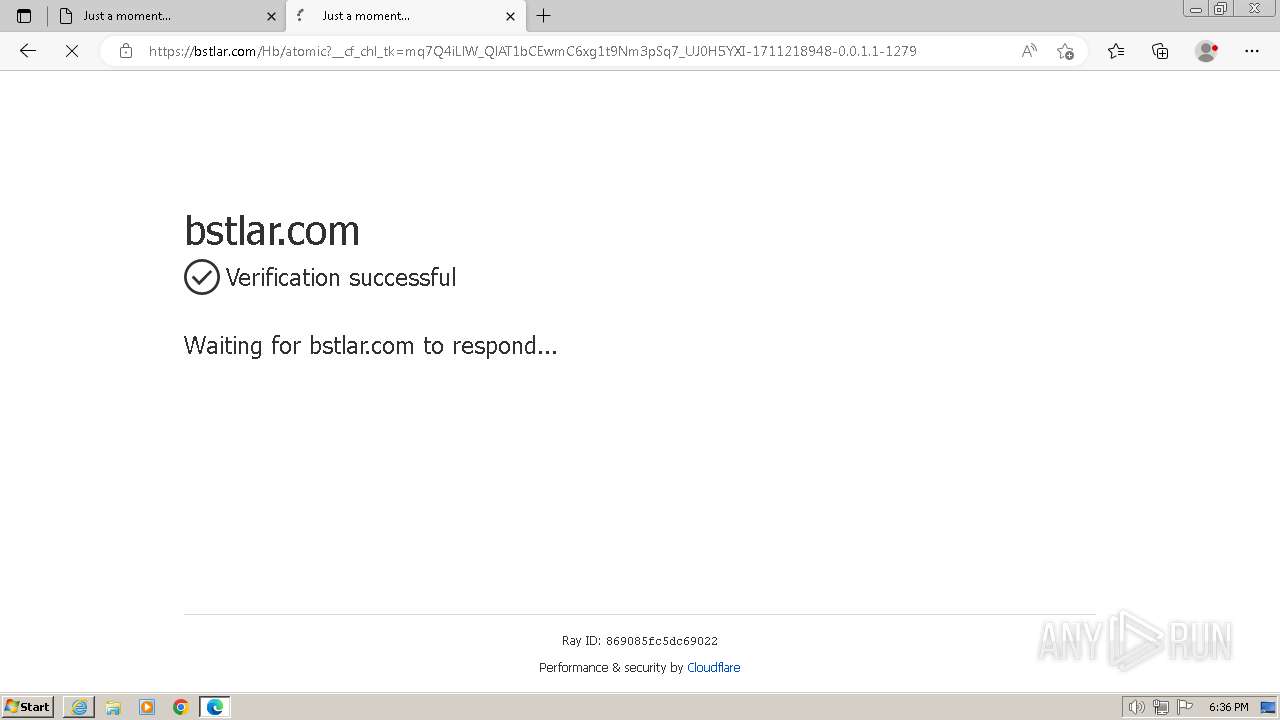
Task: Launch Chrome from taskbar
Action: [181, 707]
